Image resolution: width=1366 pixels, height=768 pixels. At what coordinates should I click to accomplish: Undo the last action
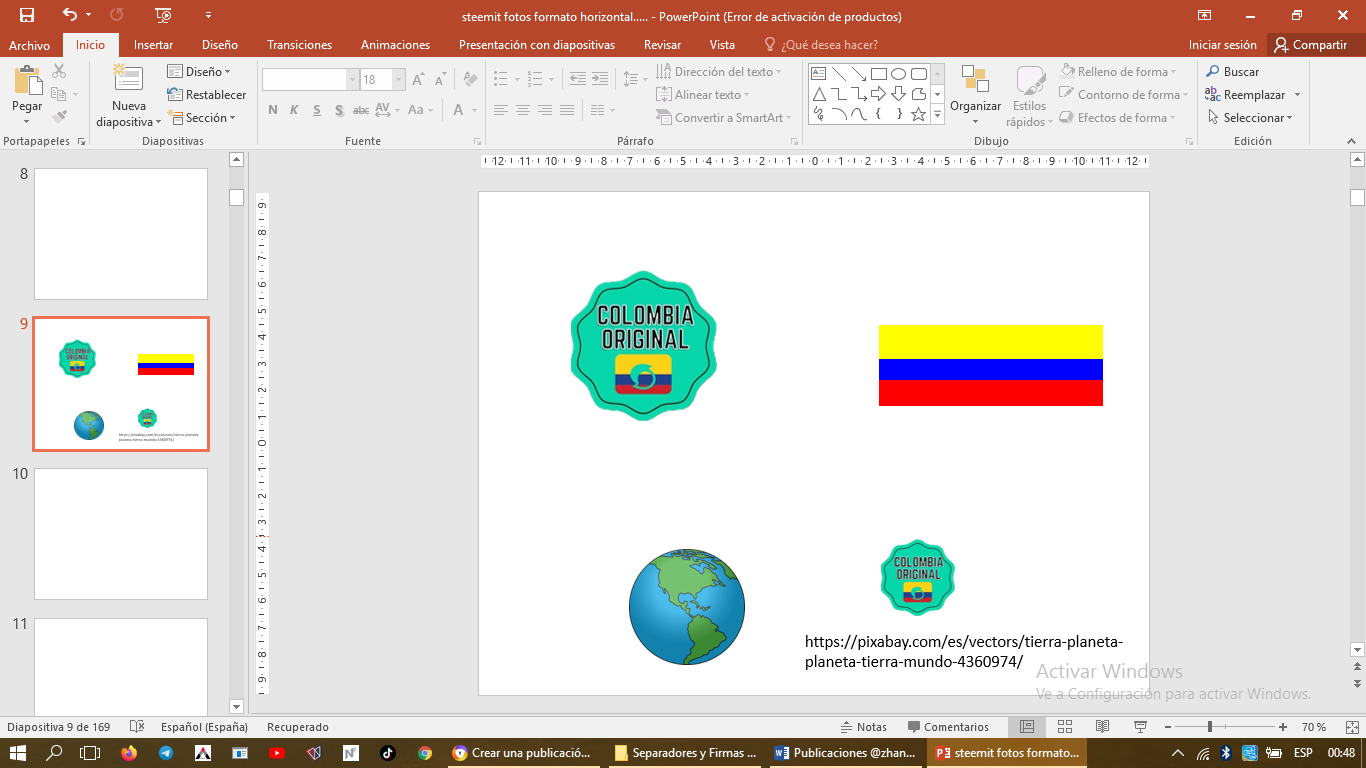pyautogui.click(x=70, y=15)
